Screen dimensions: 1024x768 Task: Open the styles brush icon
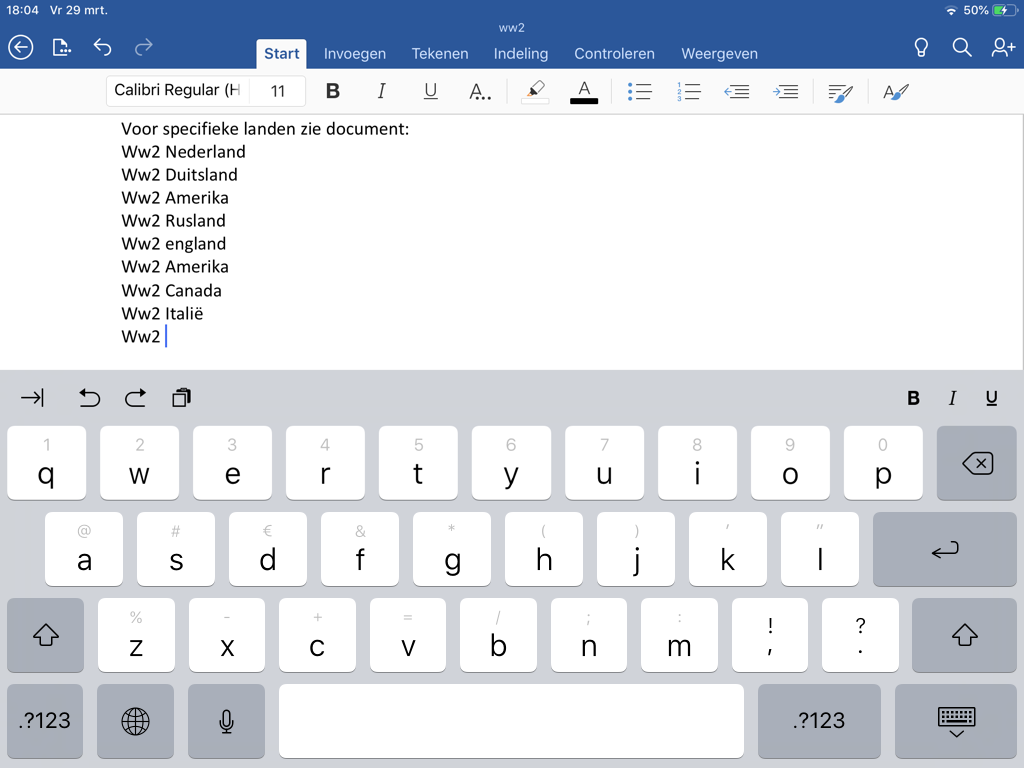(x=896, y=91)
